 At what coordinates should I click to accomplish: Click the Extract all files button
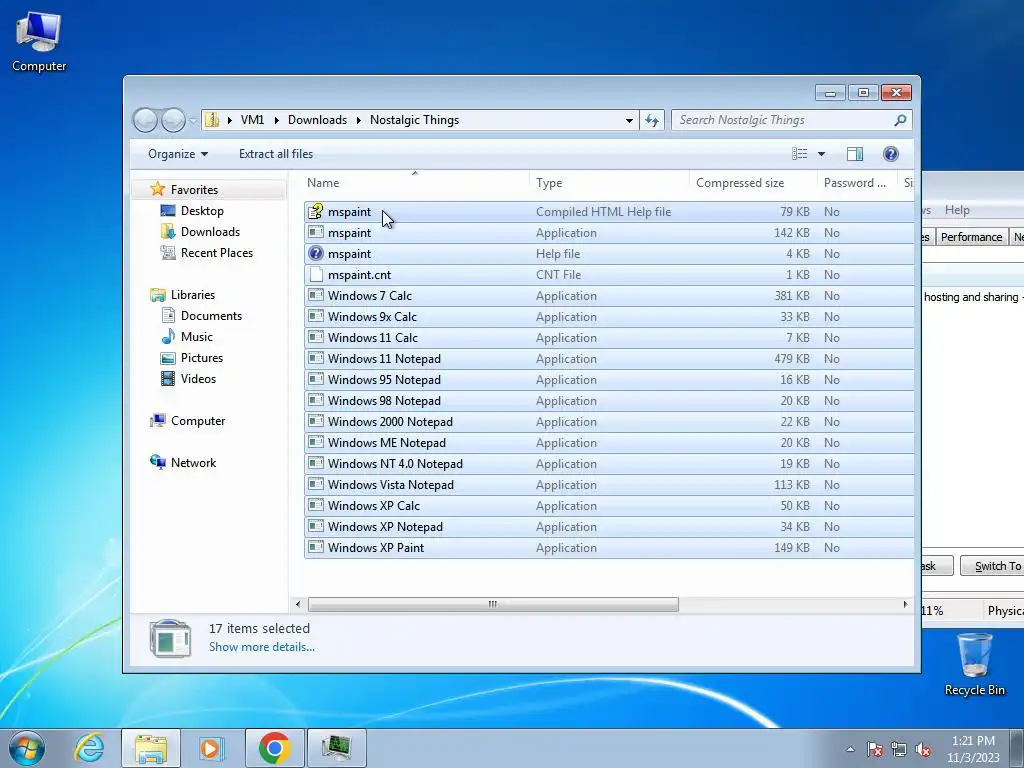[x=276, y=154]
